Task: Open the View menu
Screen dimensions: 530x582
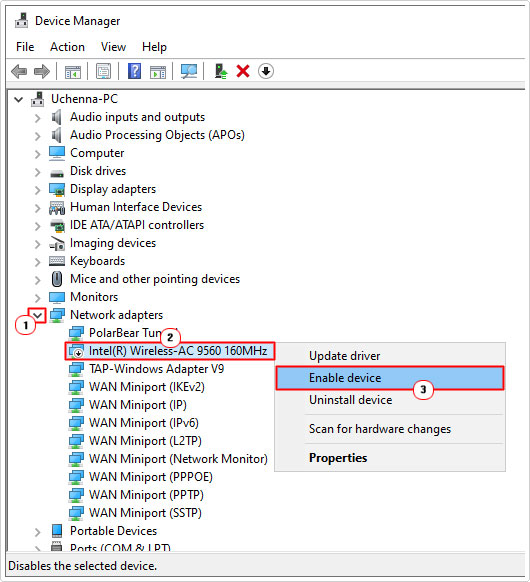Action: click(x=113, y=47)
